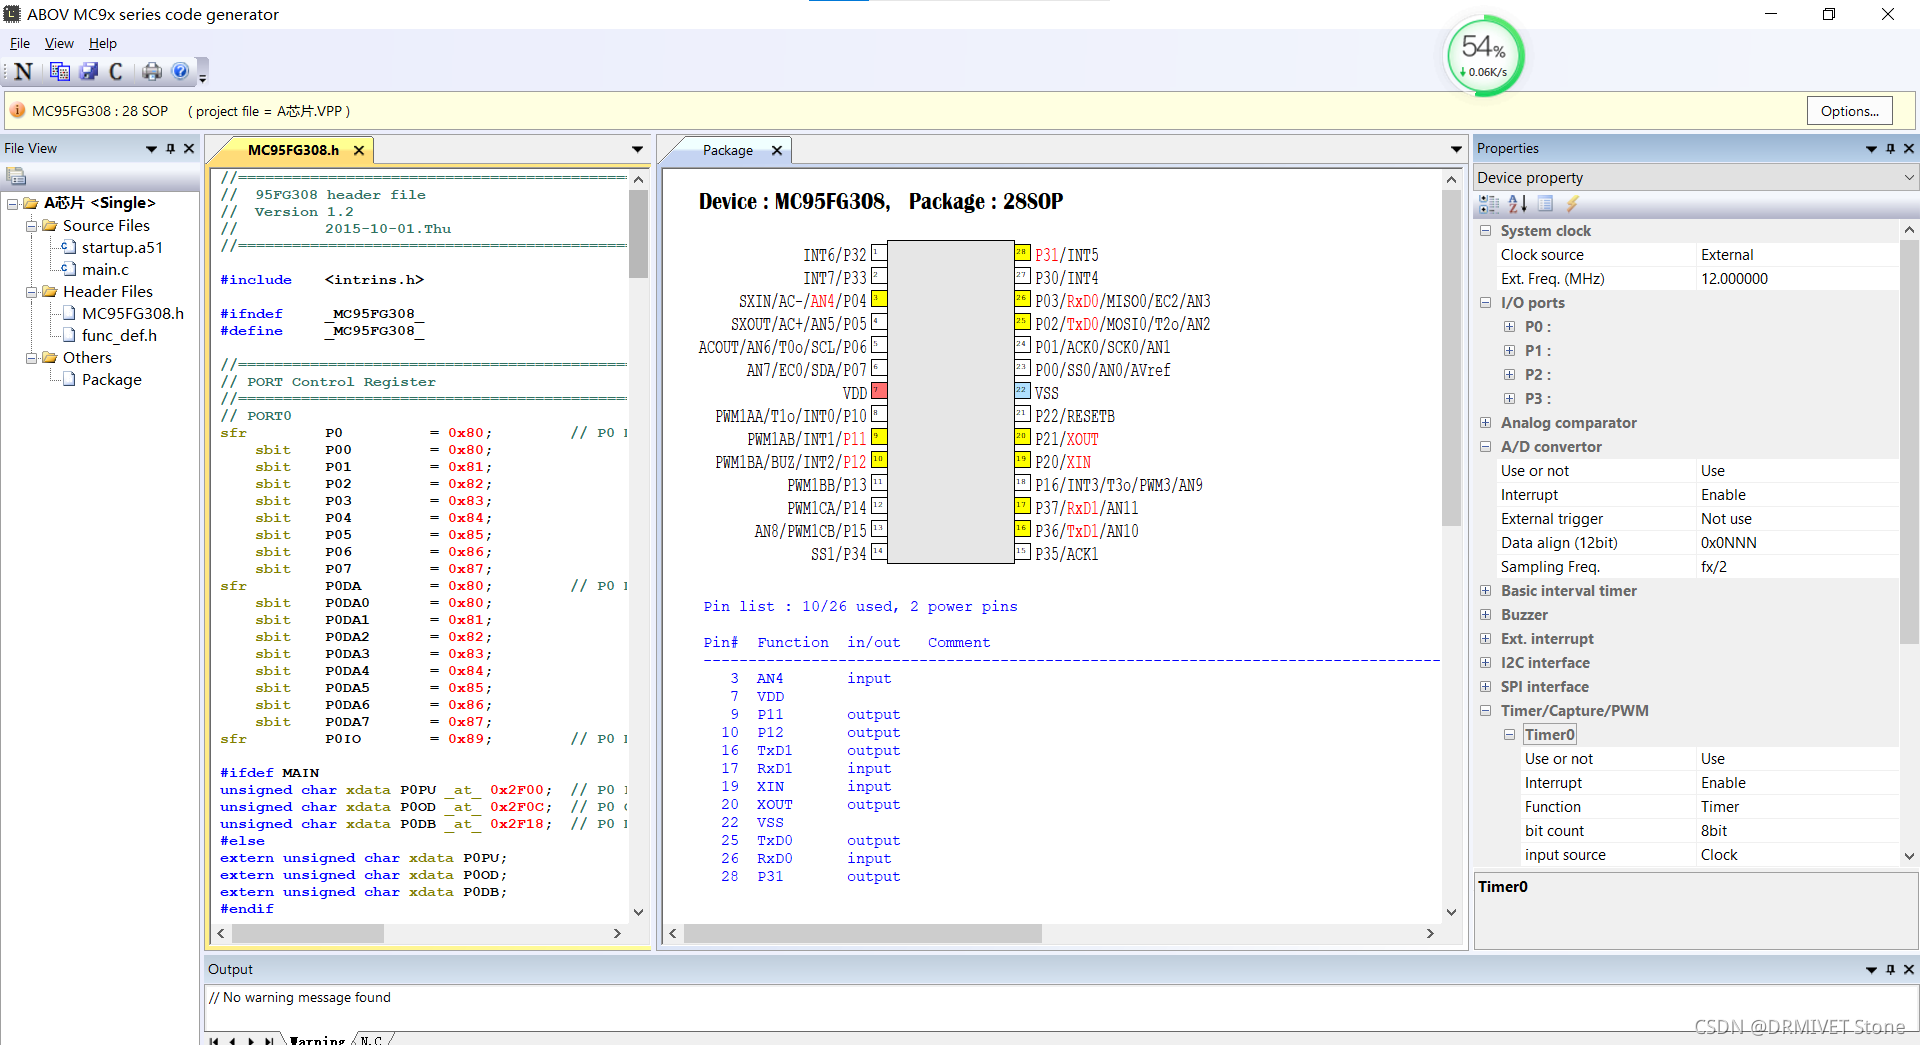Close the Properties panel
The height and width of the screenshot is (1045, 1920).
pyautogui.click(x=1909, y=148)
